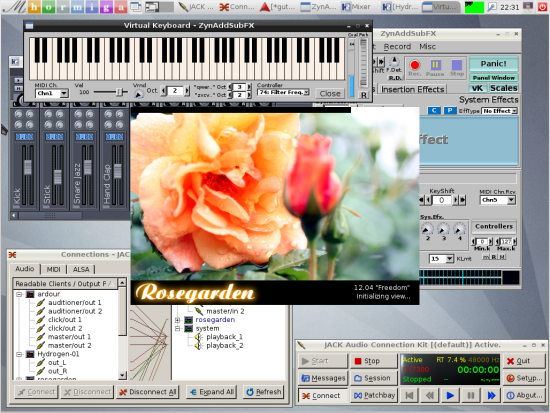Open the KLmt 15 dropdown
The height and width of the screenshot is (413, 550).
coord(441,259)
